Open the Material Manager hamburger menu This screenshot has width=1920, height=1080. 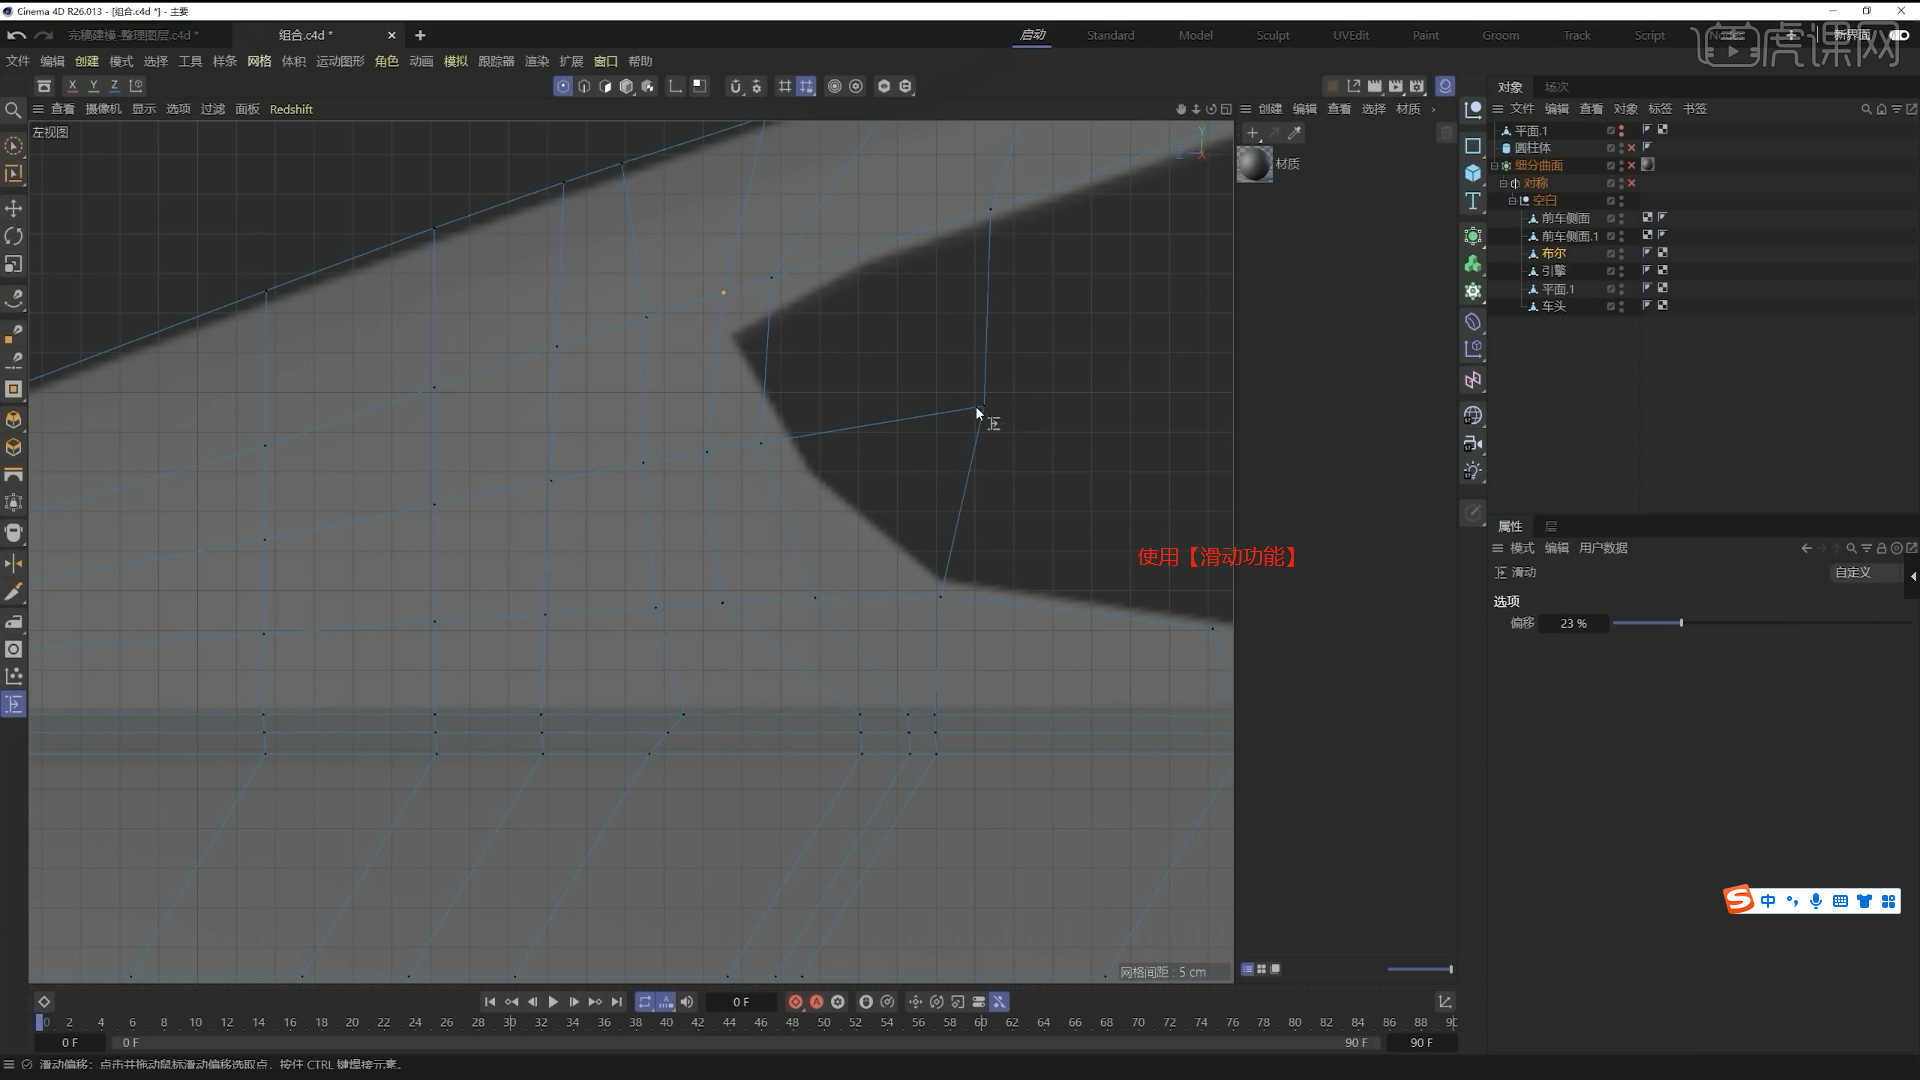[1246, 109]
